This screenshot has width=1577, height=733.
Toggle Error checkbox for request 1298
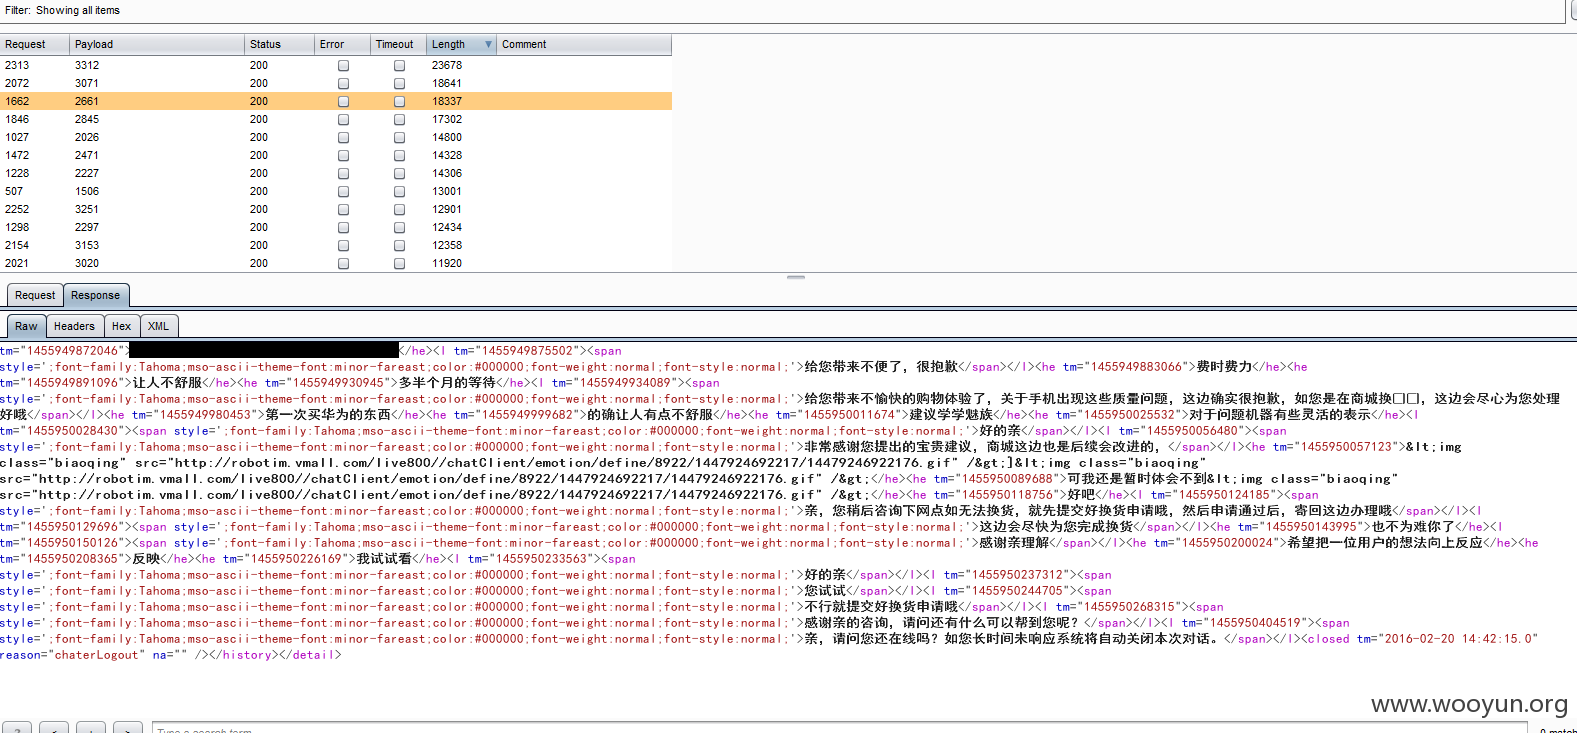(x=343, y=227)
